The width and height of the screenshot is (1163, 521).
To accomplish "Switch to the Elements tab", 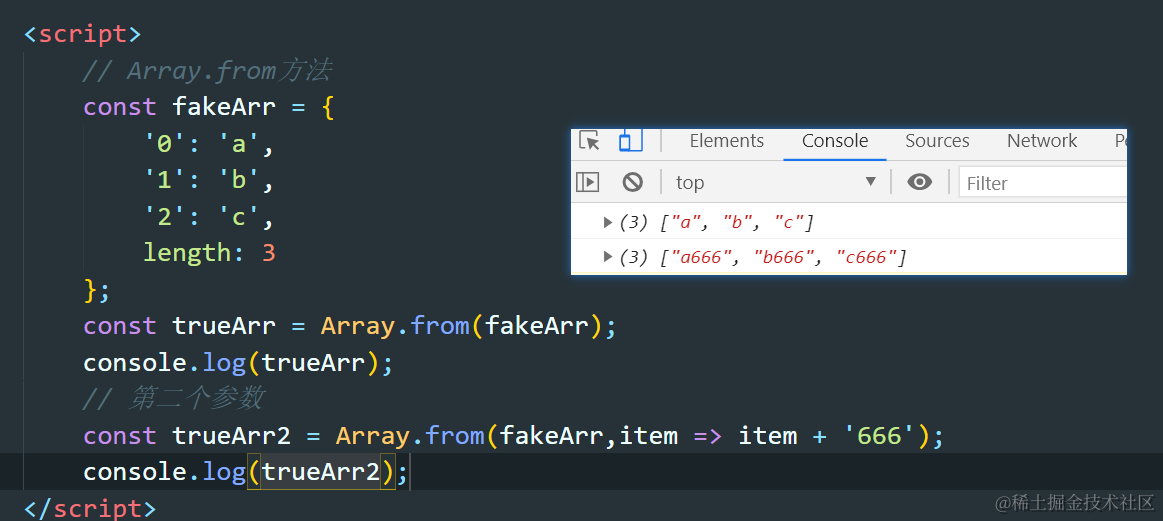I will (727, 141).
